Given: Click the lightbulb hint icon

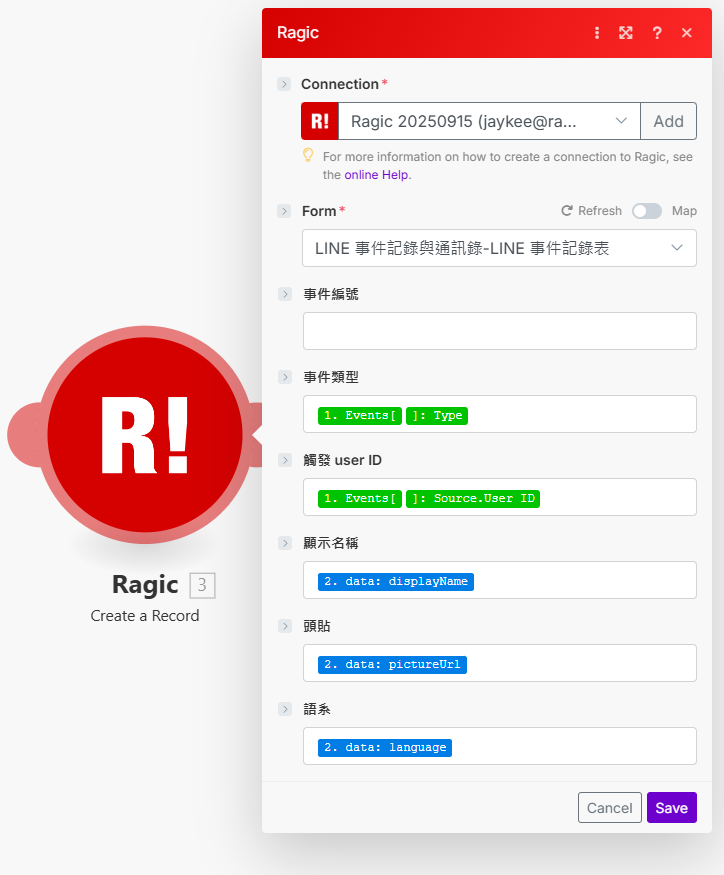Looking at the screenshot, I should (308, 155).
